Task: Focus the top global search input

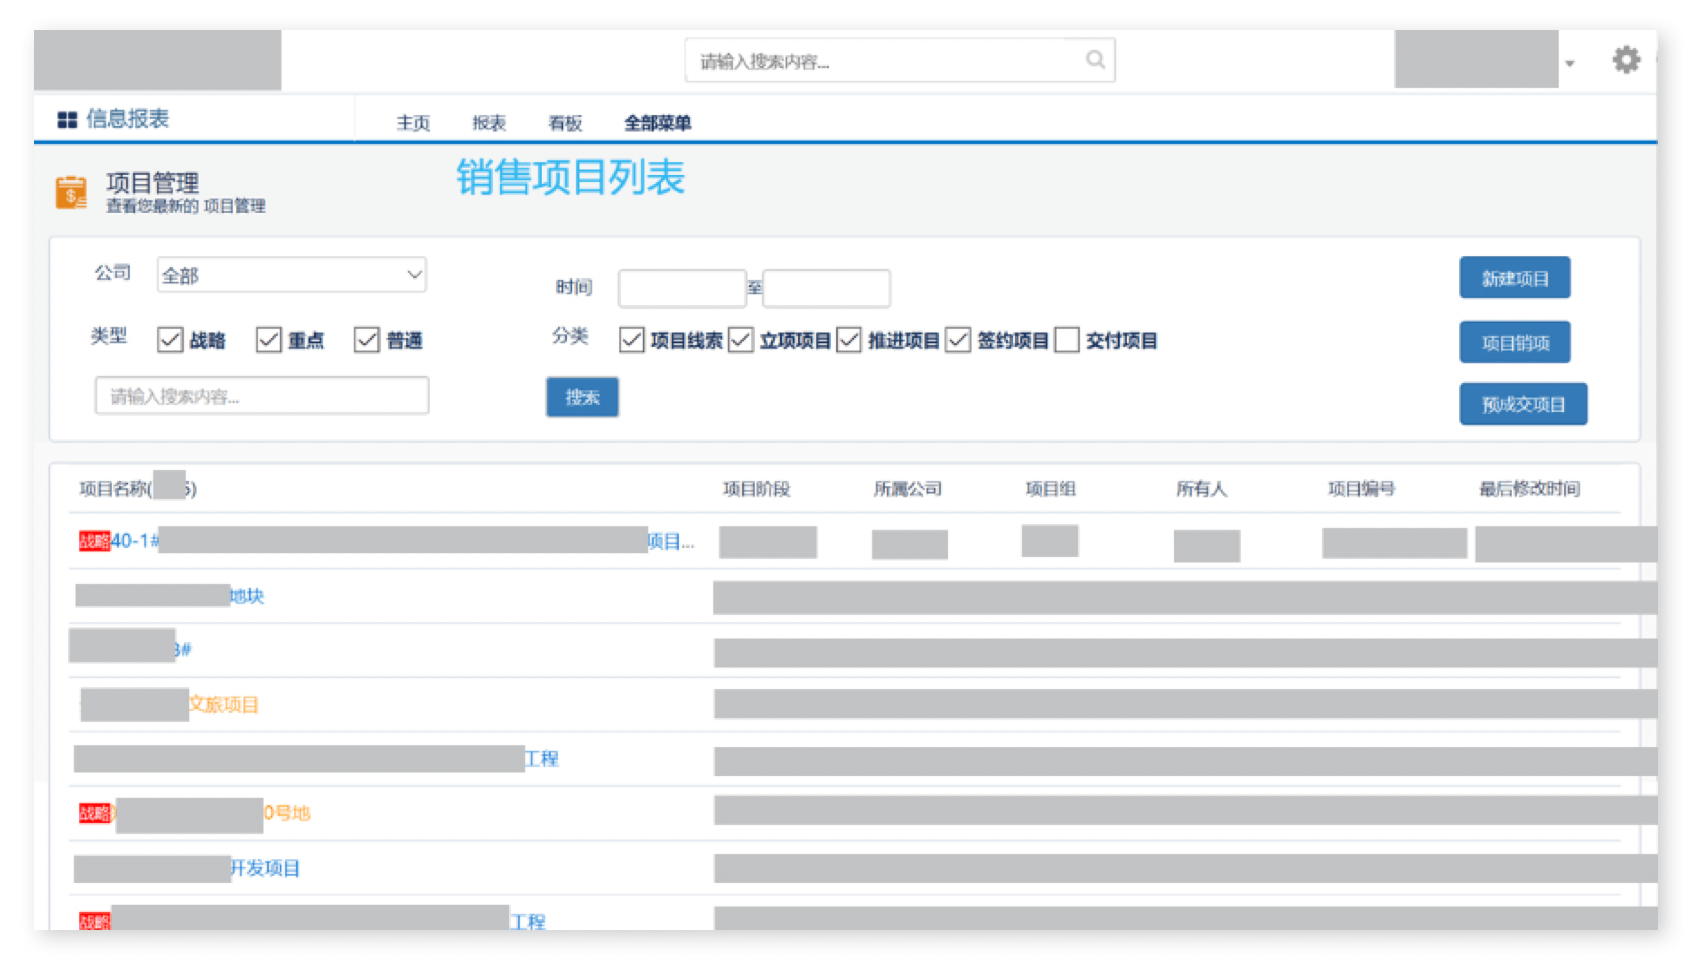Action: pos(900,60)
